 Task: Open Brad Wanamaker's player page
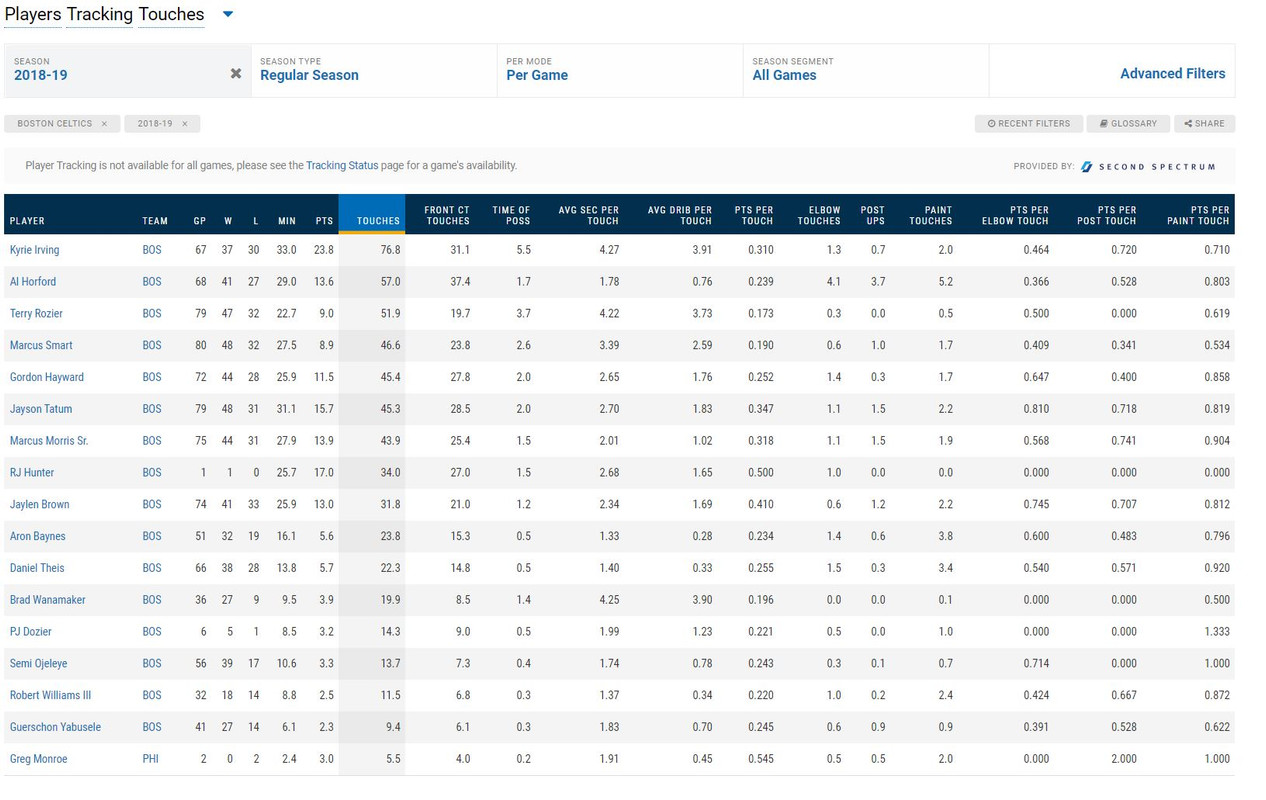pyautogui.click(x=48, y=600)
